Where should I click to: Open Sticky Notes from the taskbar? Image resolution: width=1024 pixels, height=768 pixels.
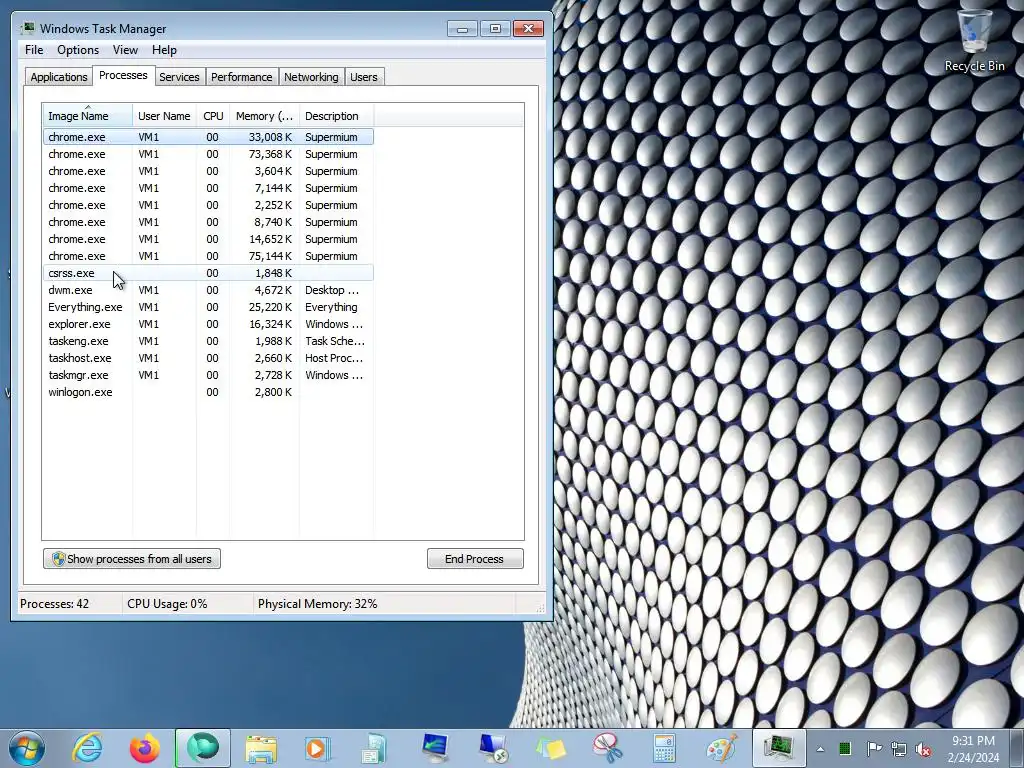coord(550,748)
